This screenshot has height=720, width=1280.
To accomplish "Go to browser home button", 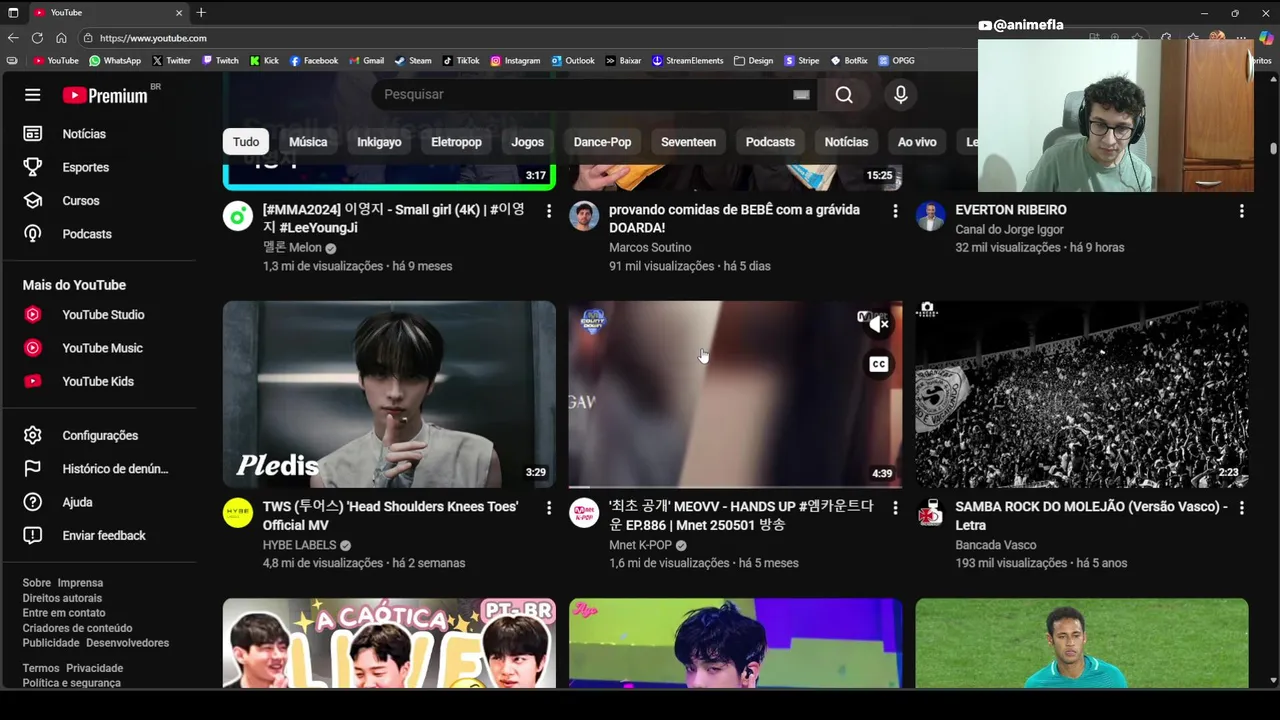I will tap(61, 38).
